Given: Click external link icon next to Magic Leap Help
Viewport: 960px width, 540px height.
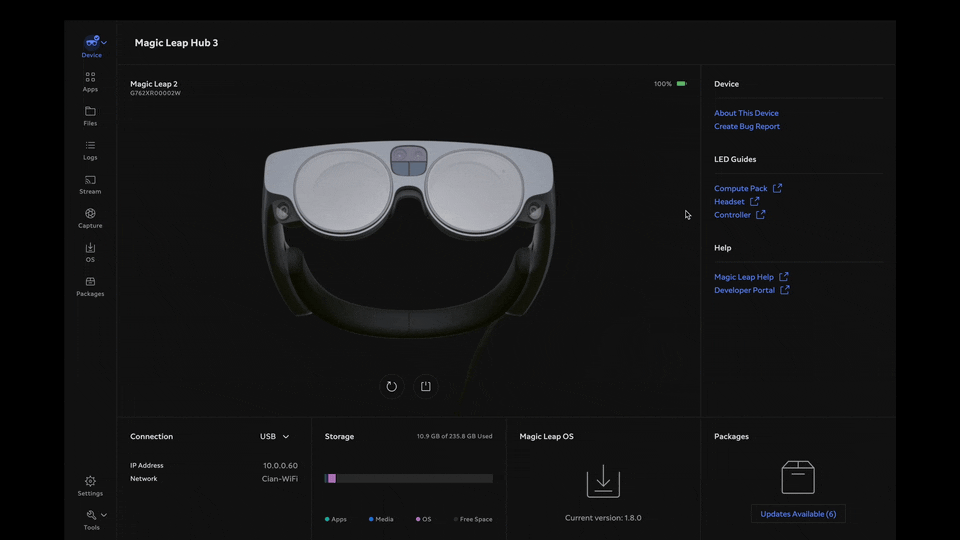Looking at the screenshot, I should coord(784,277).
